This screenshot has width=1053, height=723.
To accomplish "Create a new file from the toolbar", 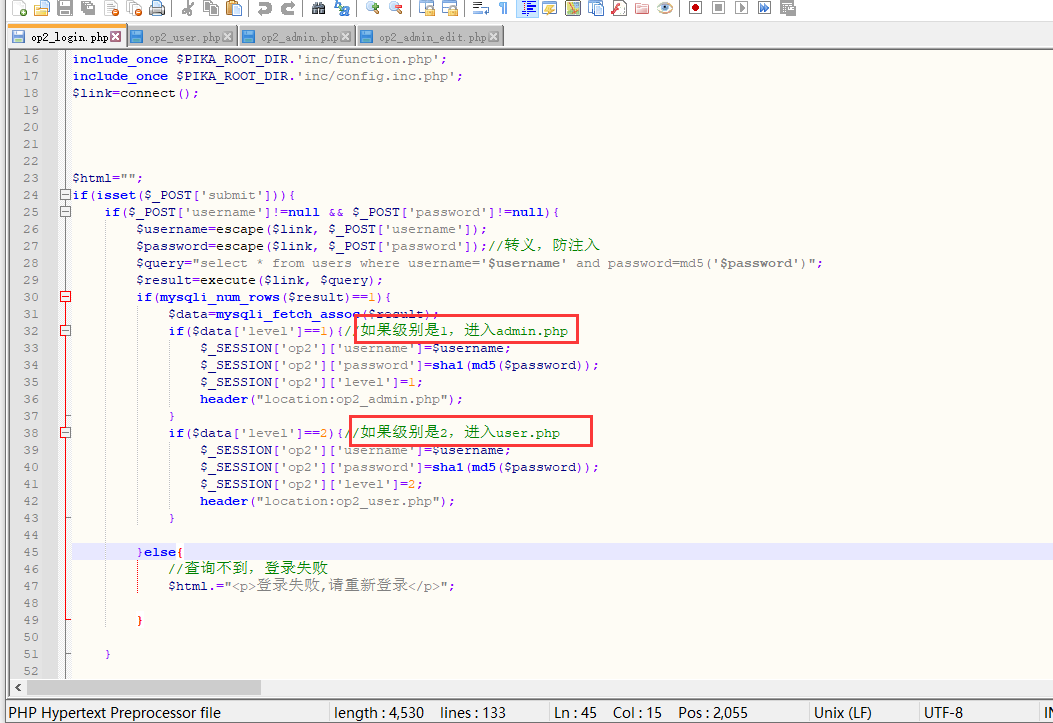I will click(x=19, y=8).
